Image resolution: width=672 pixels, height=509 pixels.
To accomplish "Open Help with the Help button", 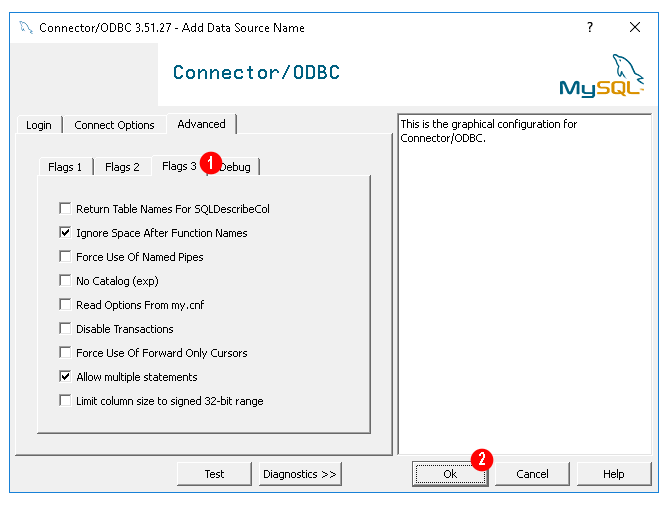I will 614,474.
